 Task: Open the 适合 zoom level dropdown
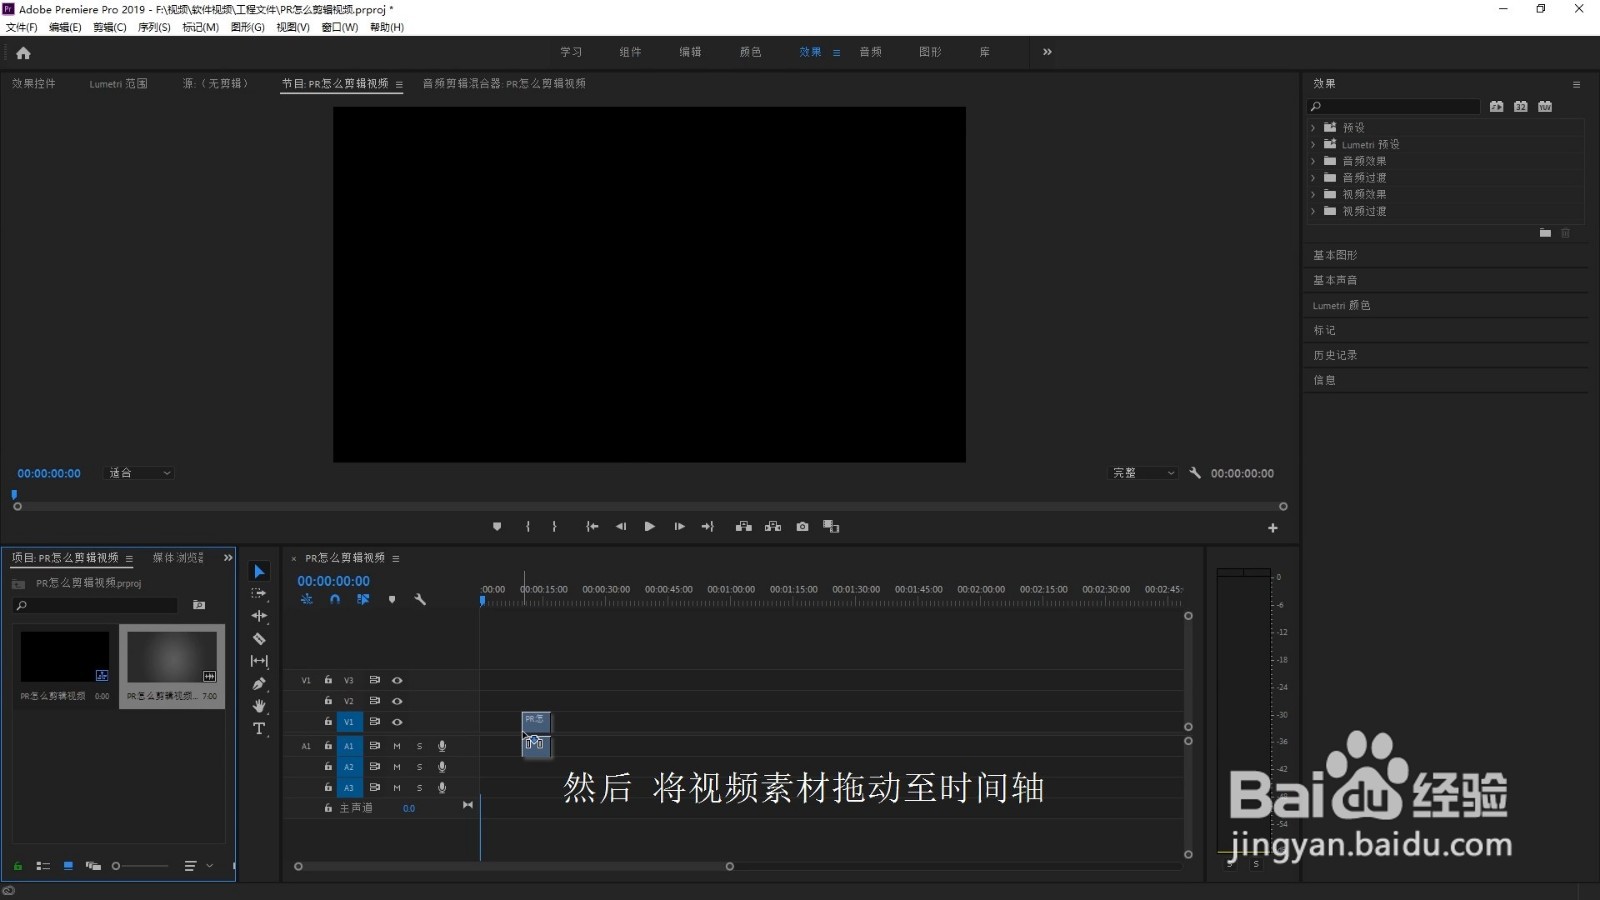(x=138, y=473)
